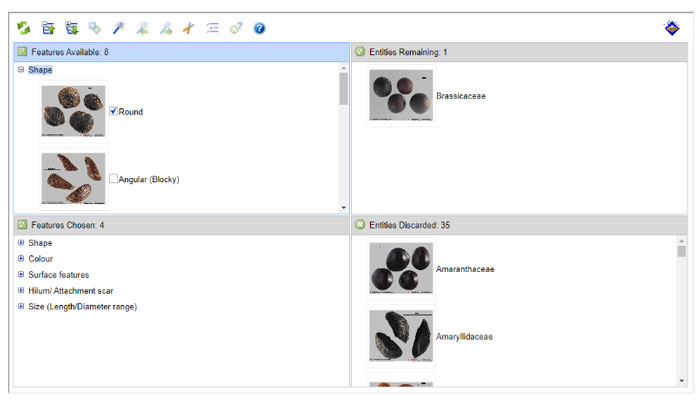This screenshot has width=700, height=402.
Task: Expand Surface features under Features Chosen
Action: pyautogui.click(x=21, y=275)
